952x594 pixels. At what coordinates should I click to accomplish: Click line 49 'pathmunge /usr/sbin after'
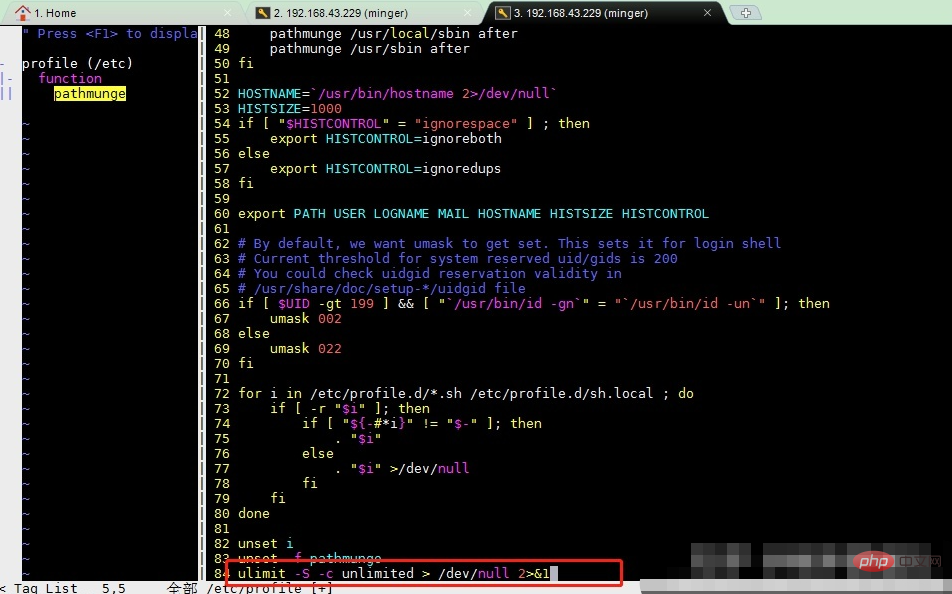[369, 49]
